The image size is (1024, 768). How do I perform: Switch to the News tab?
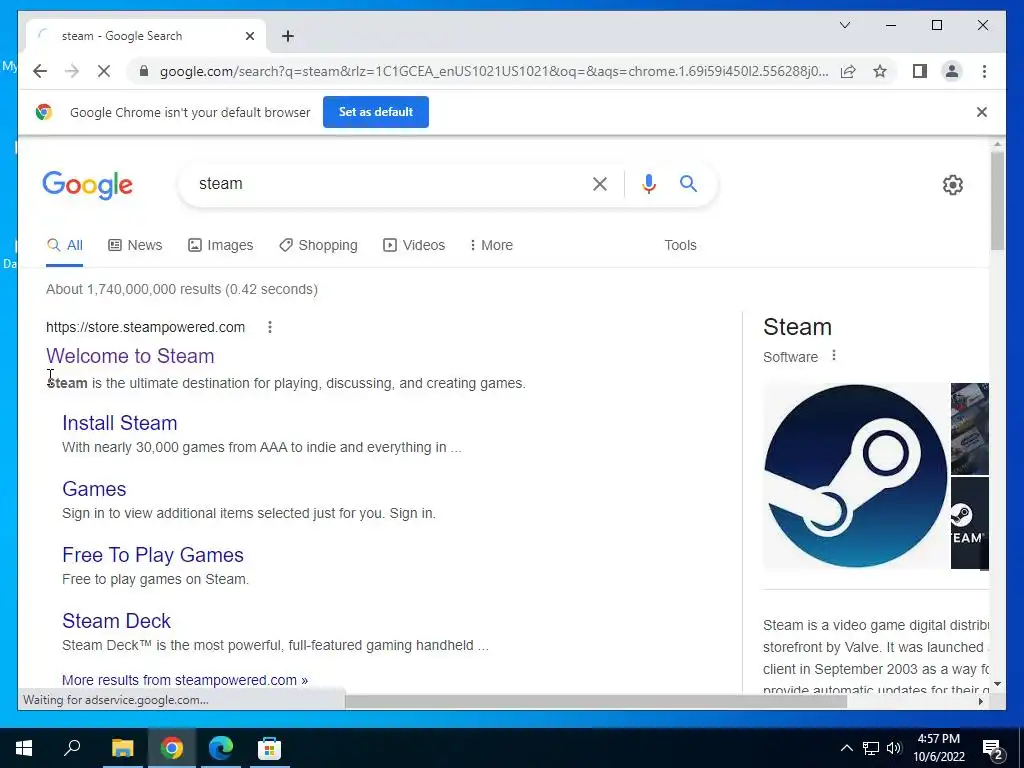point(135,246)
